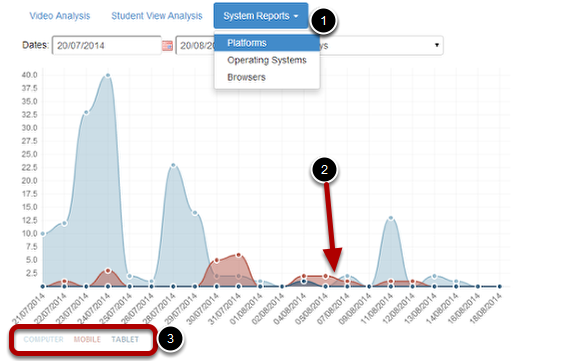Choose Operating Systems report
Image resolution: width=580 pixels, height=361 pixels.
267,60
